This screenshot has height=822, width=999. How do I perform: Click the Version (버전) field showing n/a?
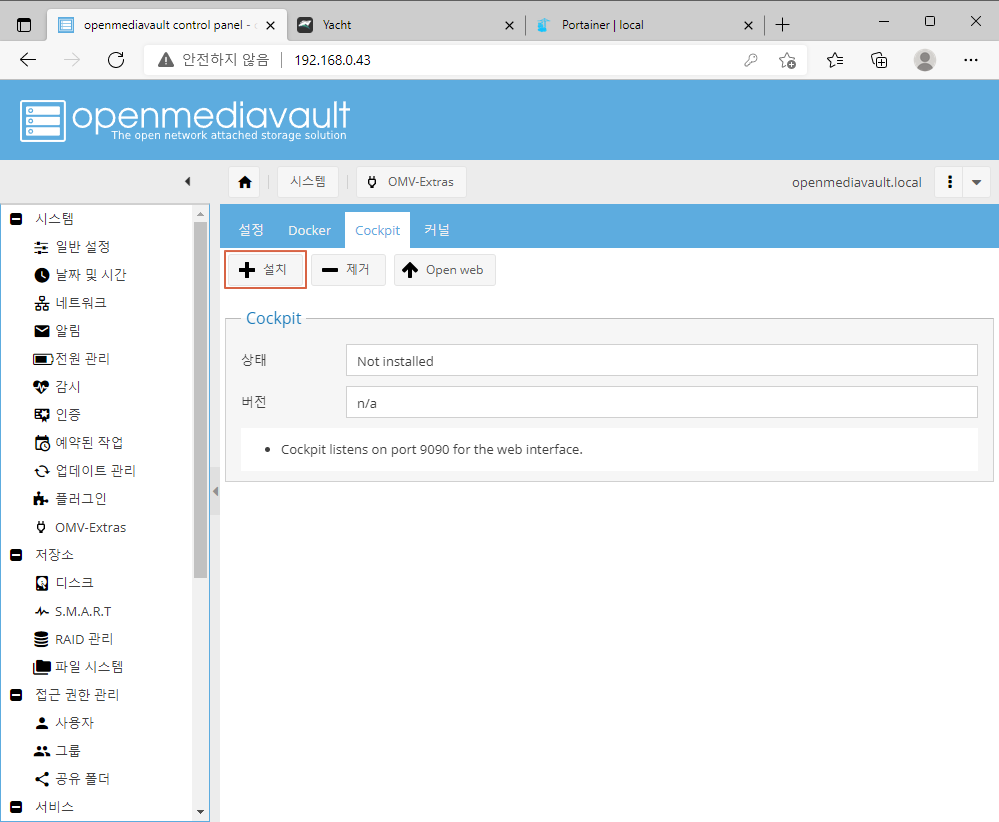coord(661,402)
